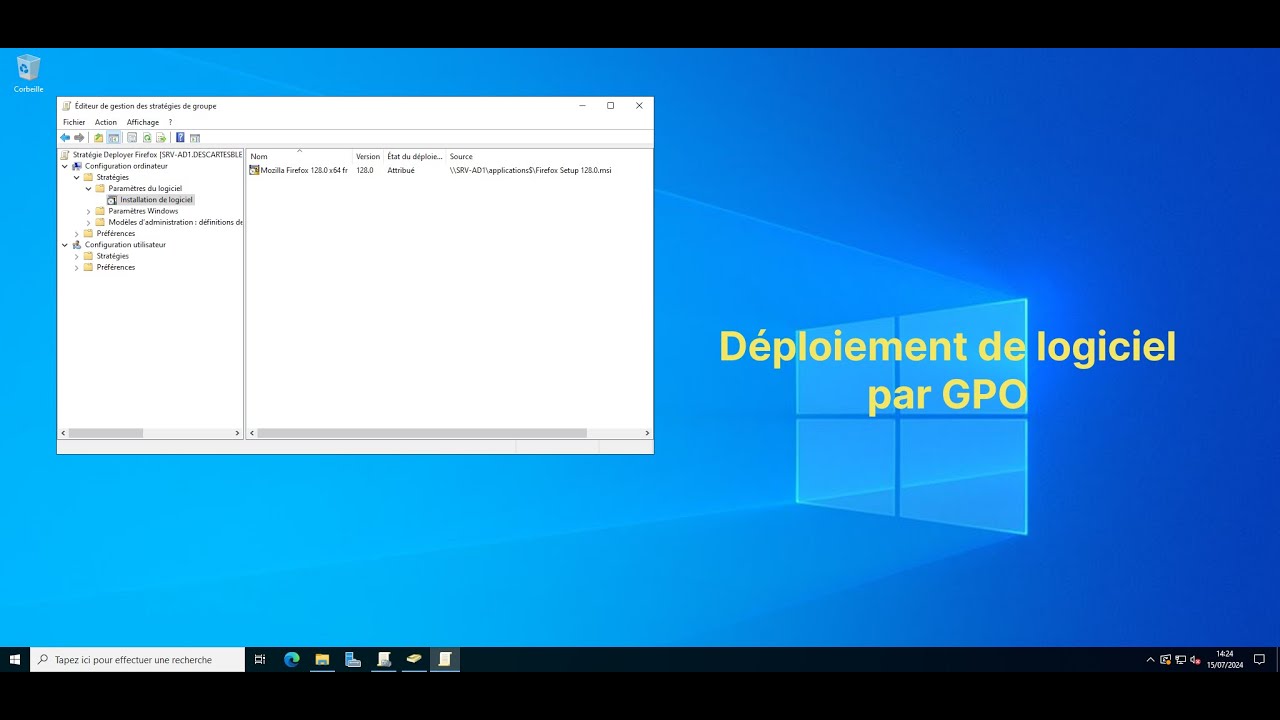Show hidden tray icons with the chevron
Screen dimensions: 1280x720
click(x=1150, y=659)
